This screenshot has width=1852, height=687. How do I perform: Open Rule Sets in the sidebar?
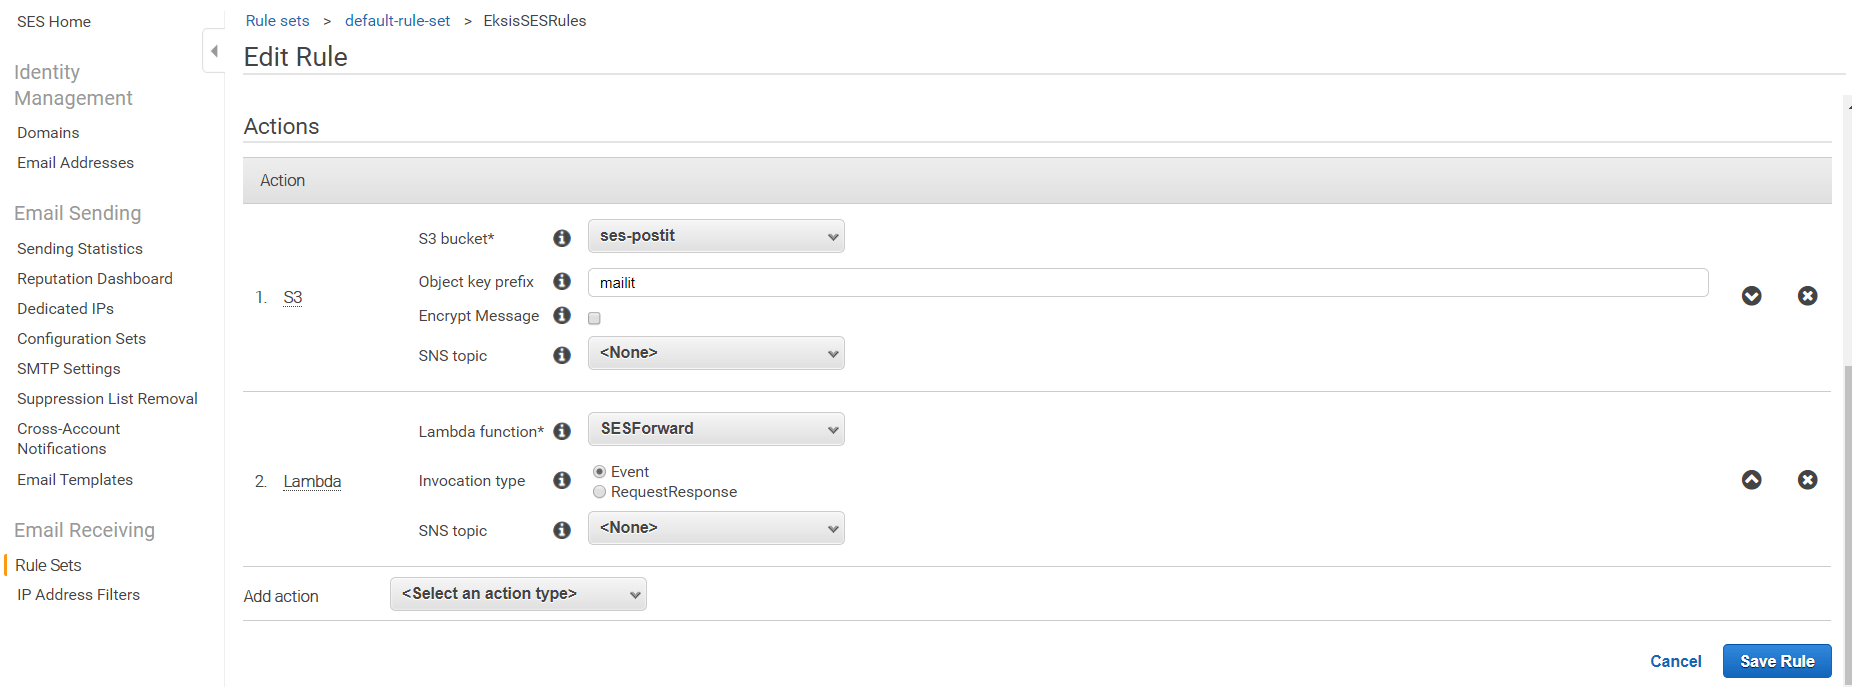tap(48, 565)
